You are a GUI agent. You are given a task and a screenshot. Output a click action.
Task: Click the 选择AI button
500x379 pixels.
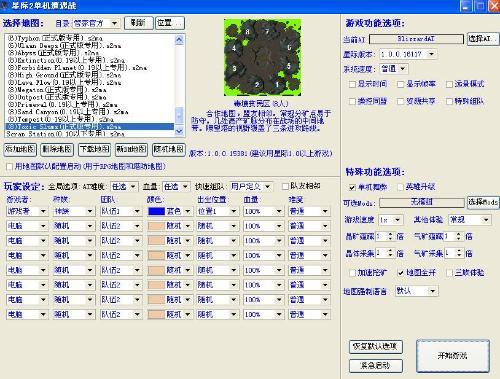tap(482, 39)
